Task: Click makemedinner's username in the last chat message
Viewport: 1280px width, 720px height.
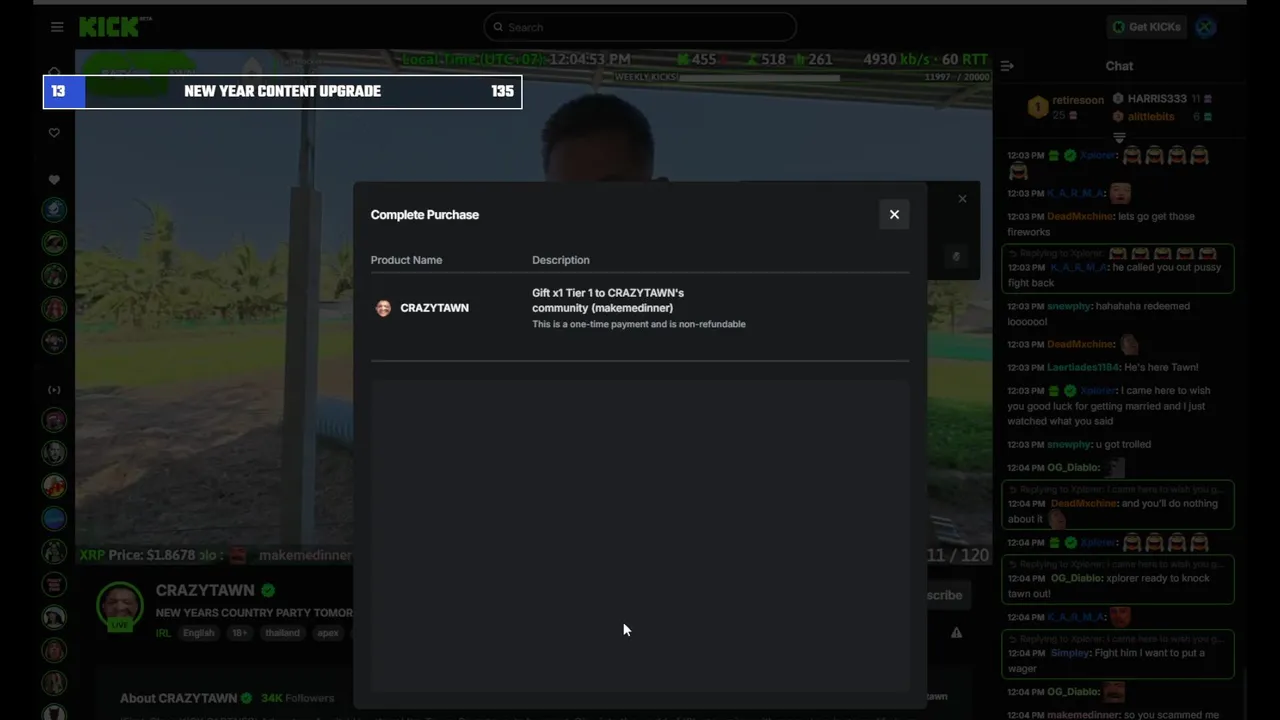Action: coord(1085,715)
